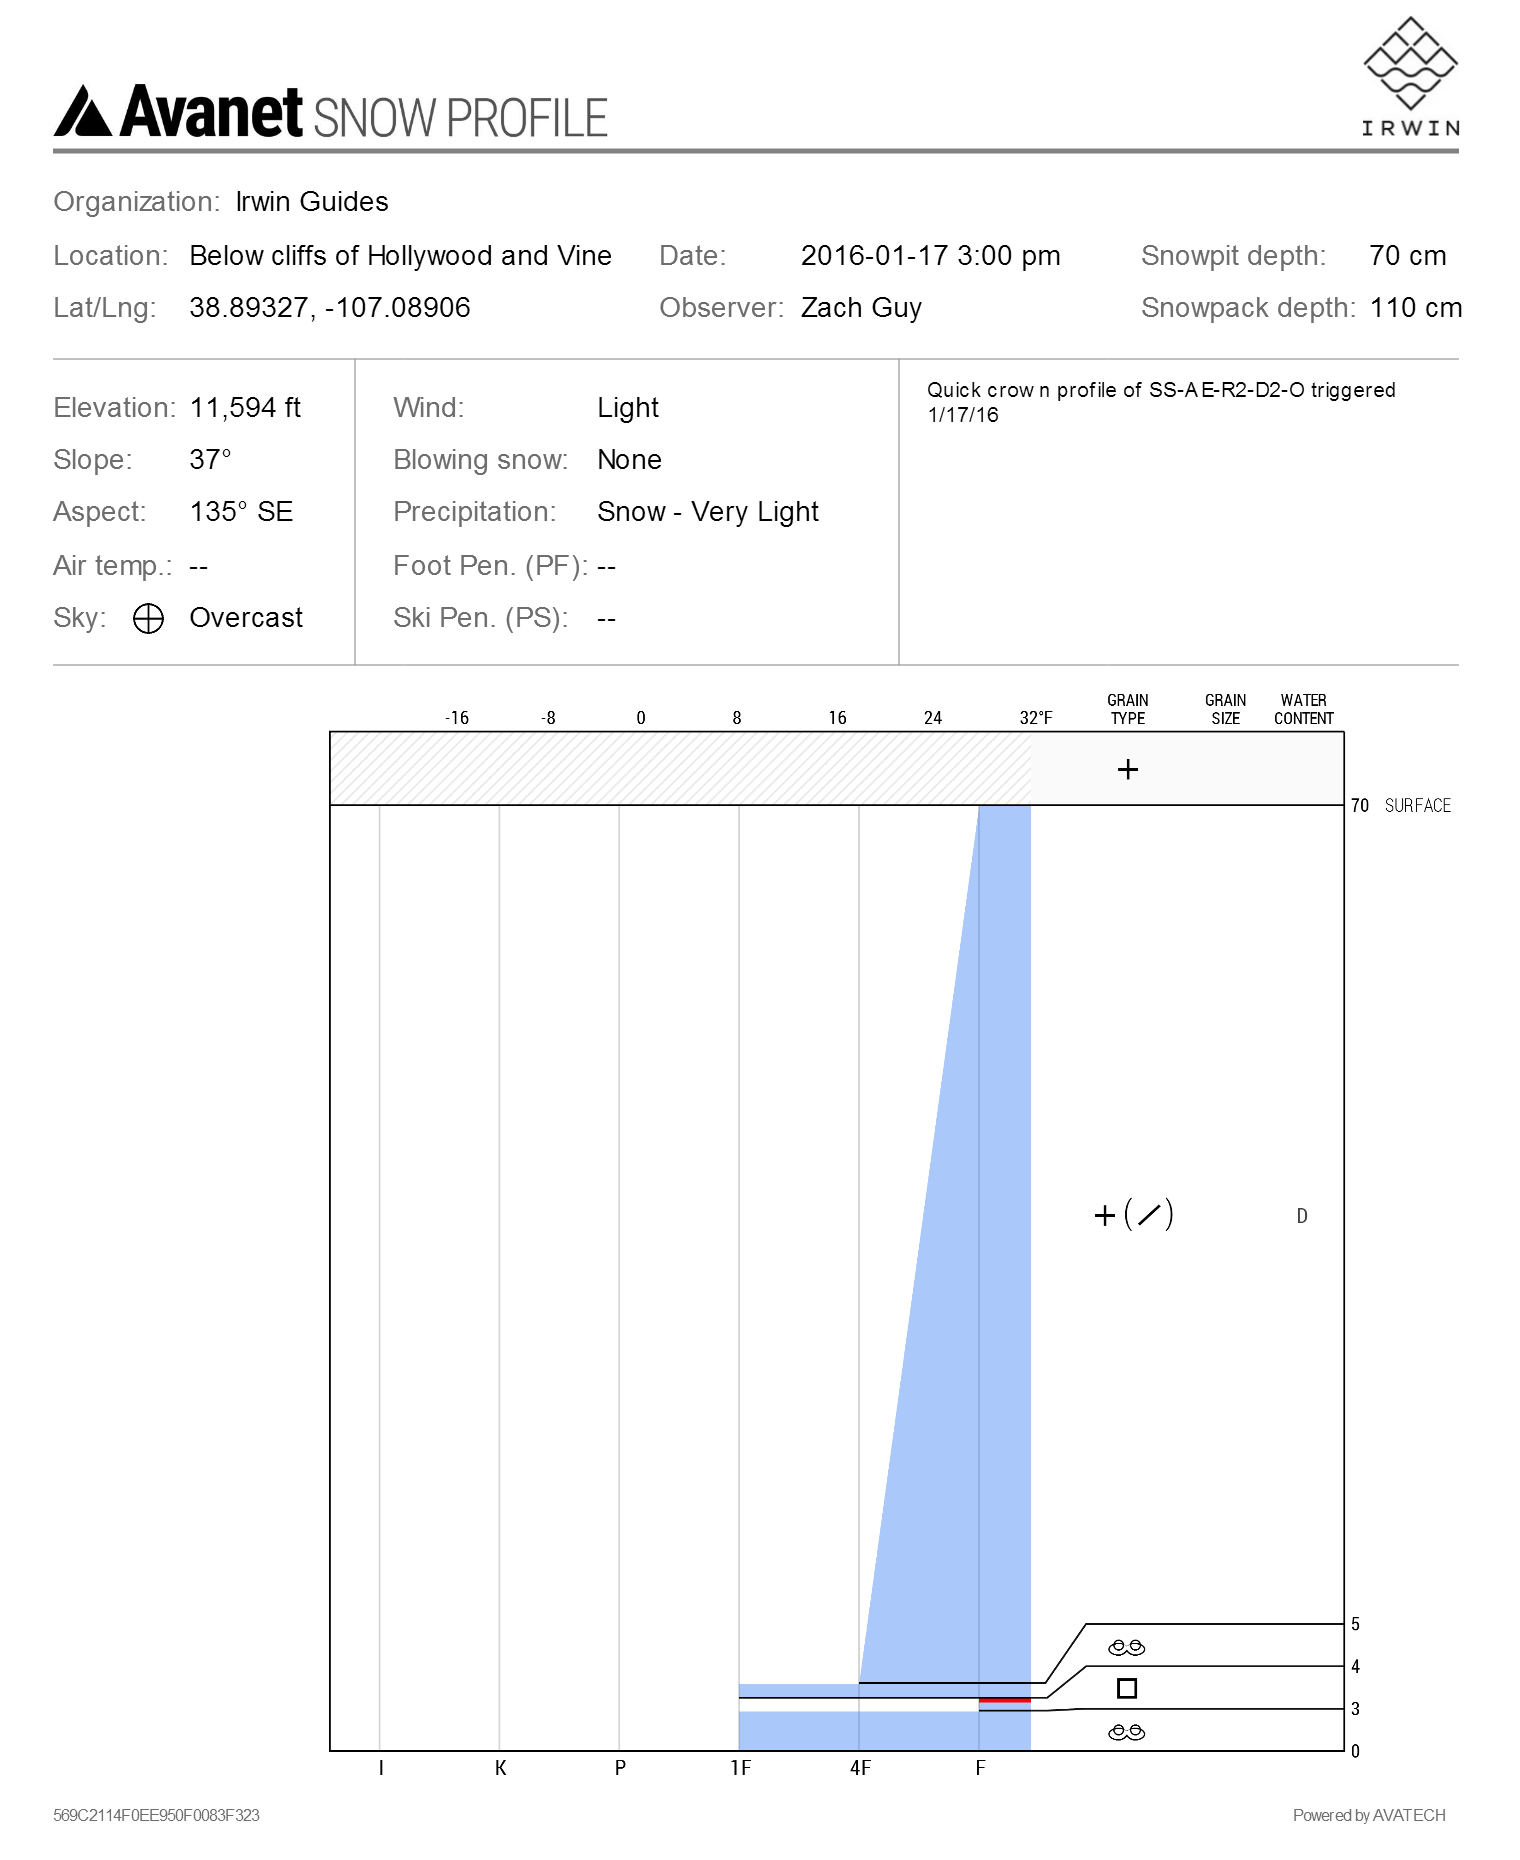Screen dimensions: 1520x1860
Task: Click the crown profile note text
Action: pos(1161,402)
